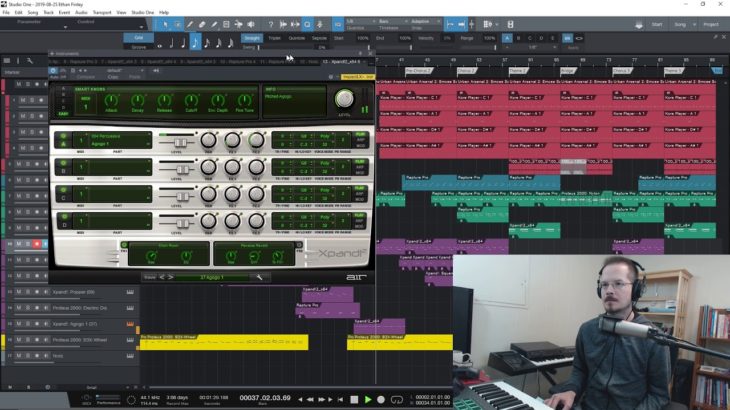Open the Parameter dropdown arrow
Viewport: 730px width, 410px height.
(65, 27)
